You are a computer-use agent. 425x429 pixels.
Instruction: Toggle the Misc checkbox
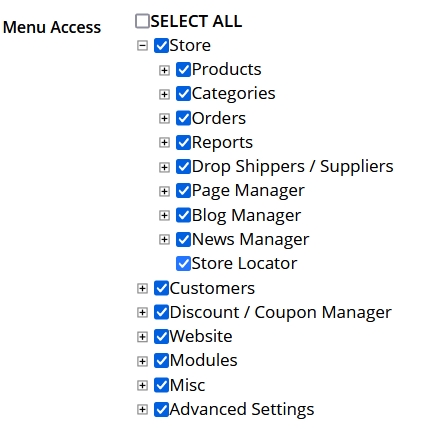coord(161,385)
